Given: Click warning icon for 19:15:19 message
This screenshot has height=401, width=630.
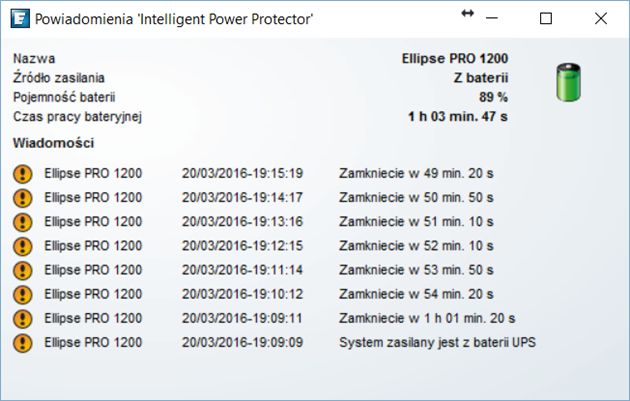Looking at the screenshot, I should coord(22,174).
